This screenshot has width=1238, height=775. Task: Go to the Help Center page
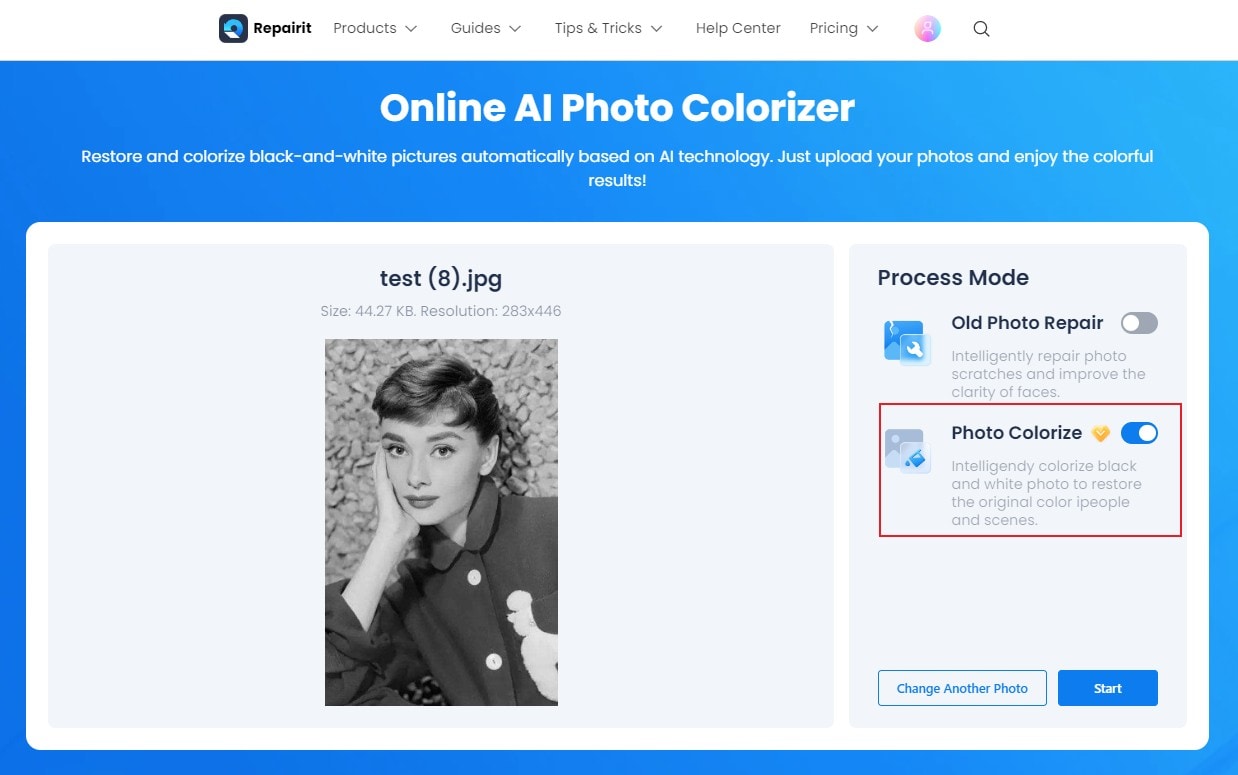click(738, 28)
